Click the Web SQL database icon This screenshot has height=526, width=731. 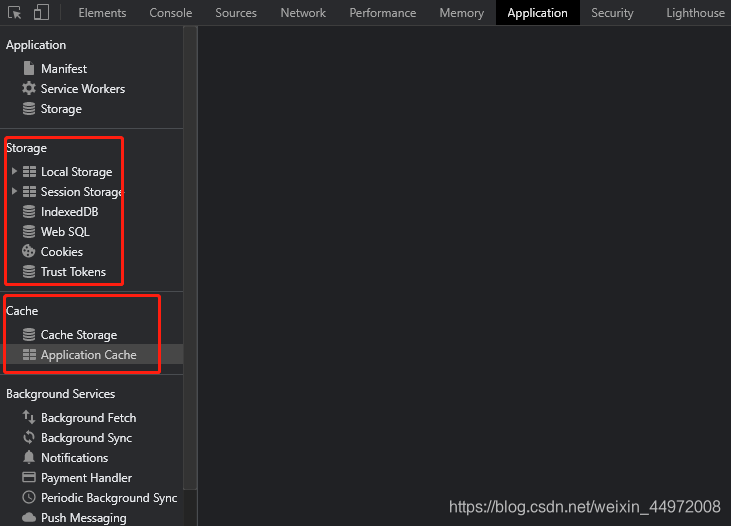[x=29, y=232]
